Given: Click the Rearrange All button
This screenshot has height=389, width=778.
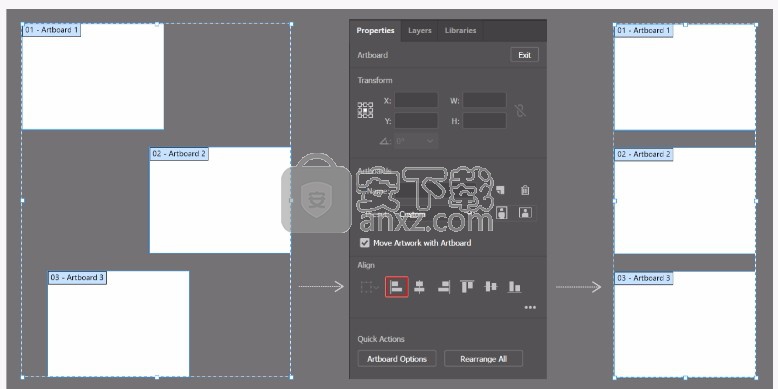Looking at the screenshot, I should (x=483, y=359).
